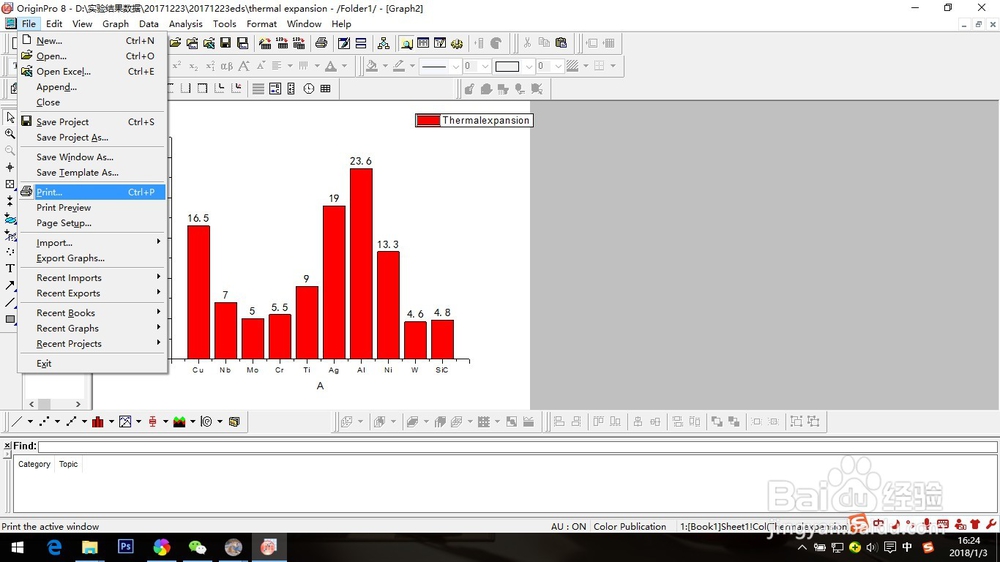Viewport: 1000px width, 562px height.
Task: Open Photoshop from the taskbar
Action: [x=126, y=547]
